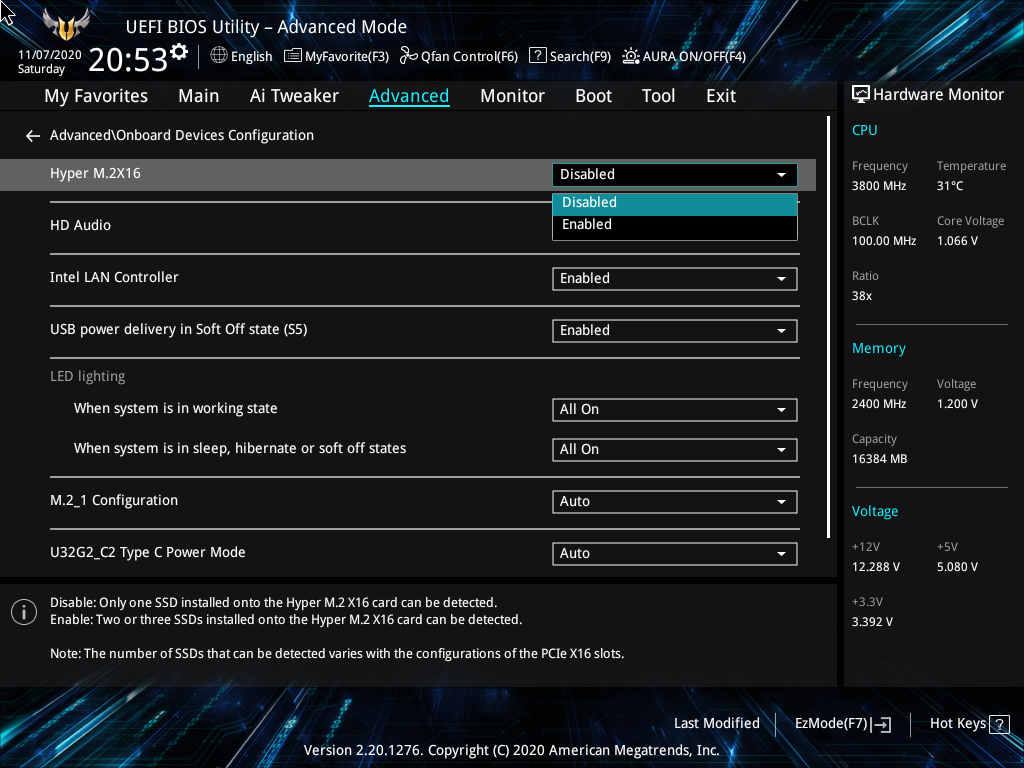The image size is (1024, 768).
Task: Click the back arrow beside Onboard Devices Configuration
Action: pos(33,136)
